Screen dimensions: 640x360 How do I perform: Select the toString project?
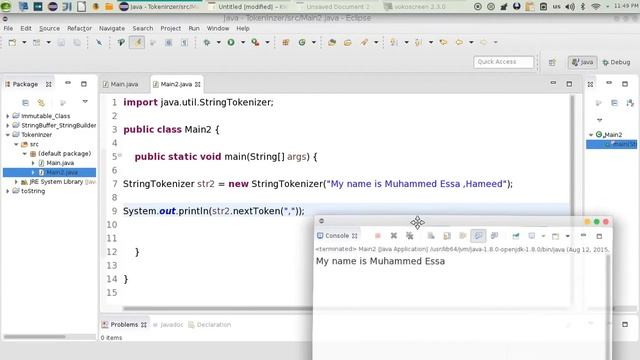click(33, 191)
